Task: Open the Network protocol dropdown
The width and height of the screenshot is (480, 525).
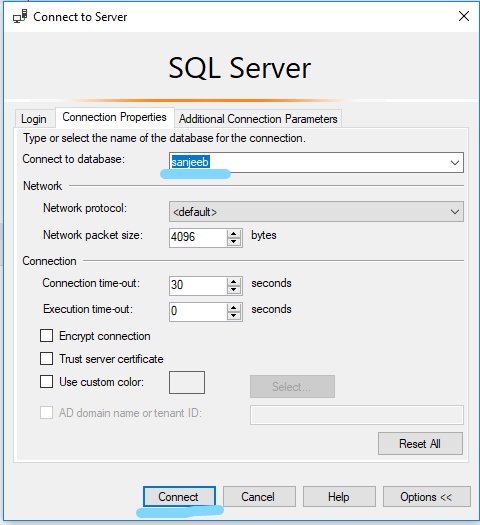Action: (x=316, y=211)
